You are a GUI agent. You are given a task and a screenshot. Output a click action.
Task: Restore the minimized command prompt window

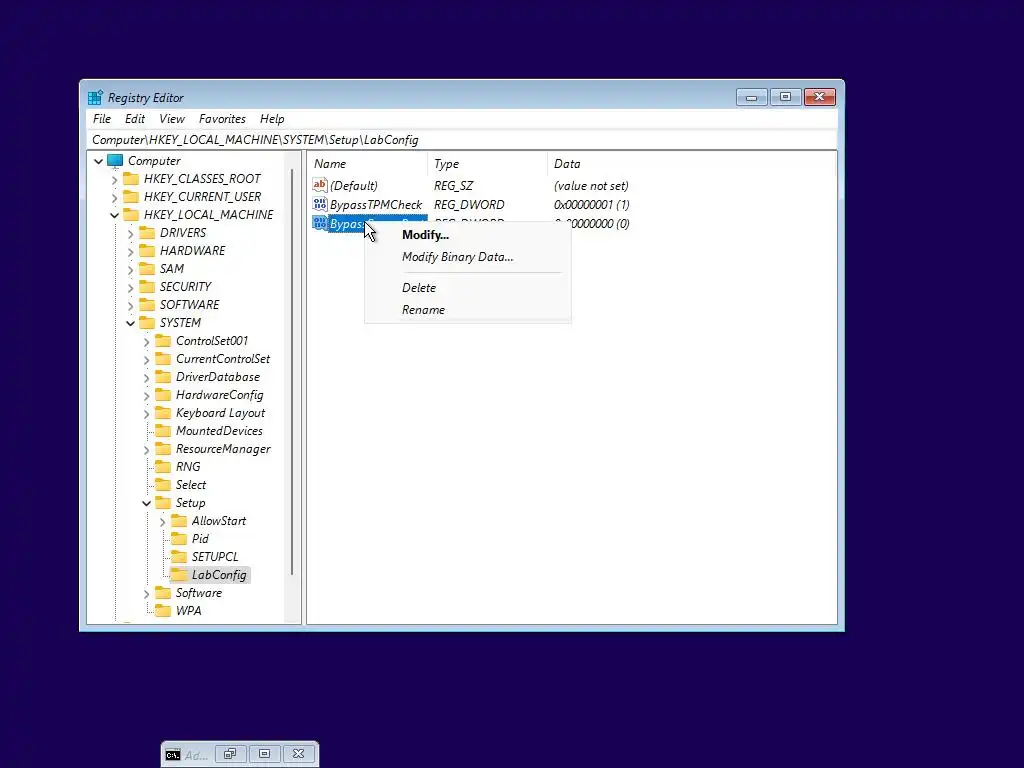point(230,754)
